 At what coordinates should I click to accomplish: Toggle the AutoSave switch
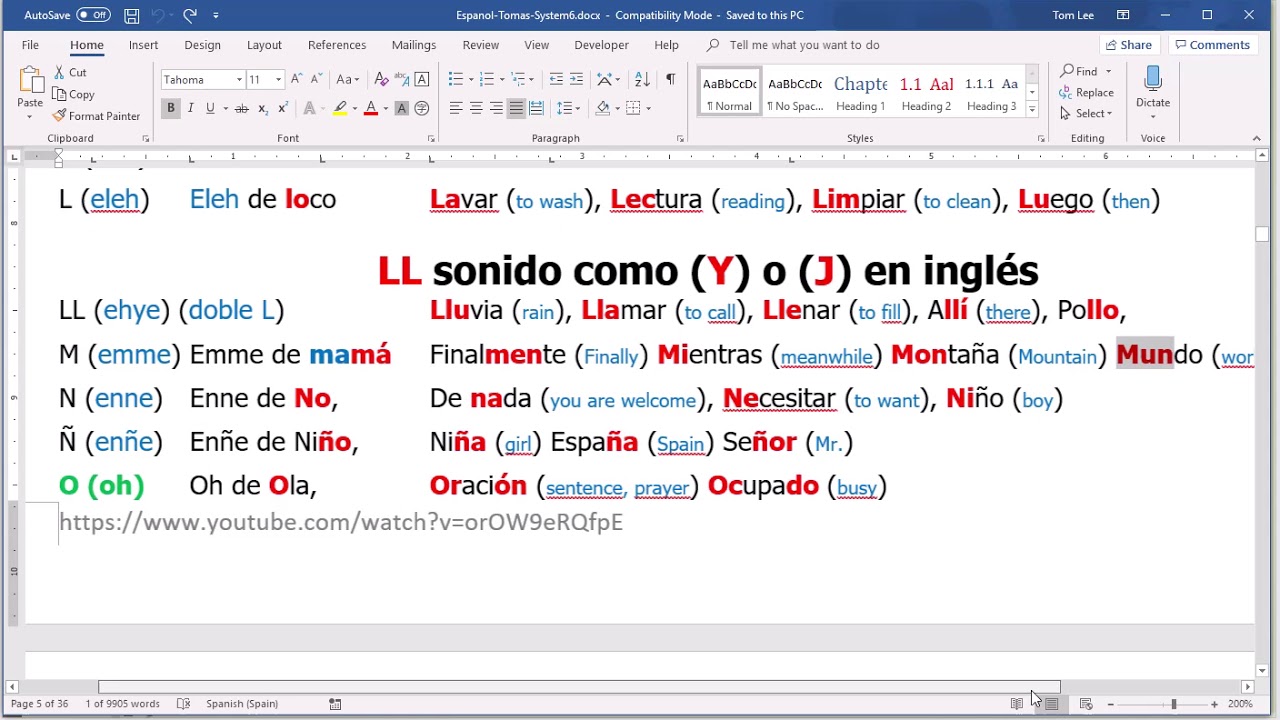(93, 15)
